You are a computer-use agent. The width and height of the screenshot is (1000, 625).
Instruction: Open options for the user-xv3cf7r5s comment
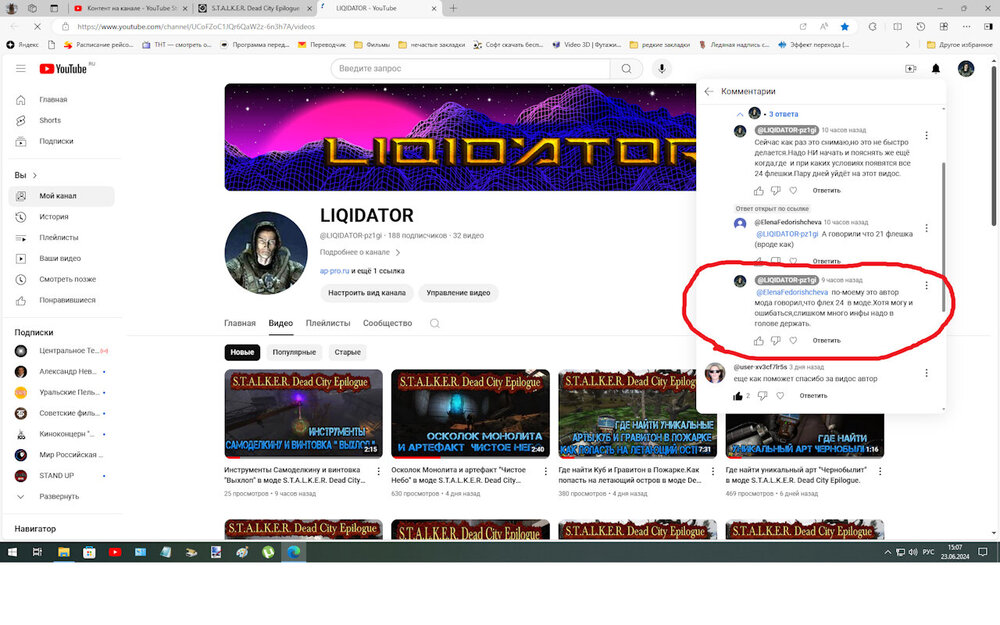point(926,373)
